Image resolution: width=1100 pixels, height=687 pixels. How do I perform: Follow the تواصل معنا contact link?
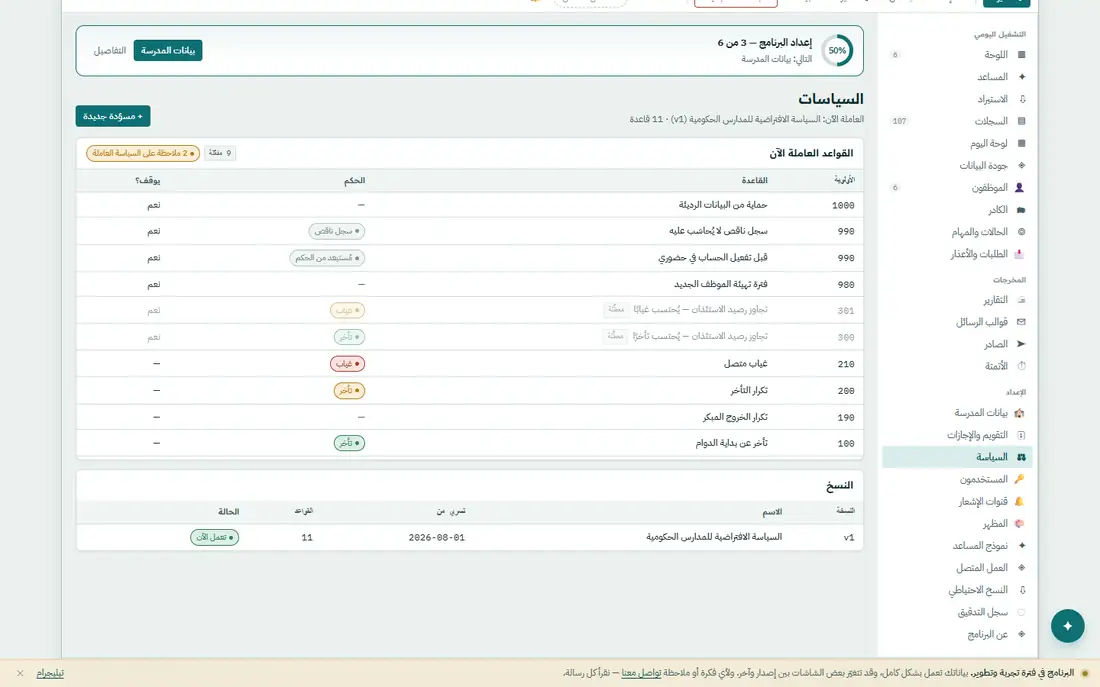[x=641, y=673]
